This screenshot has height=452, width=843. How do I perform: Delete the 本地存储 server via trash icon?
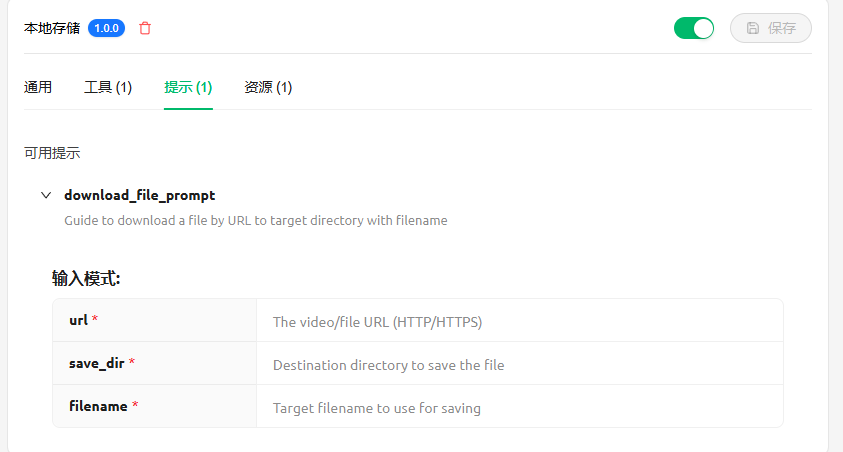(x=145, y=28)
